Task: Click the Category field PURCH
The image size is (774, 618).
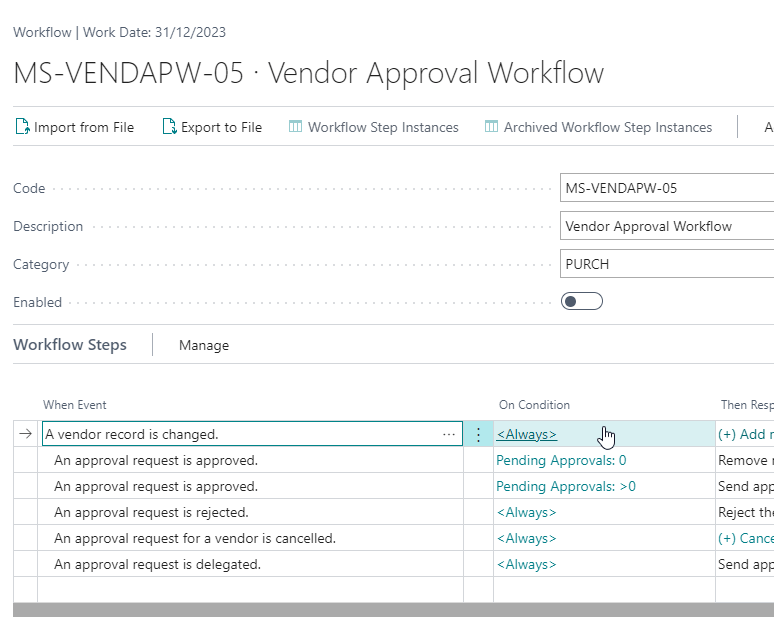Action: (666, 264)
